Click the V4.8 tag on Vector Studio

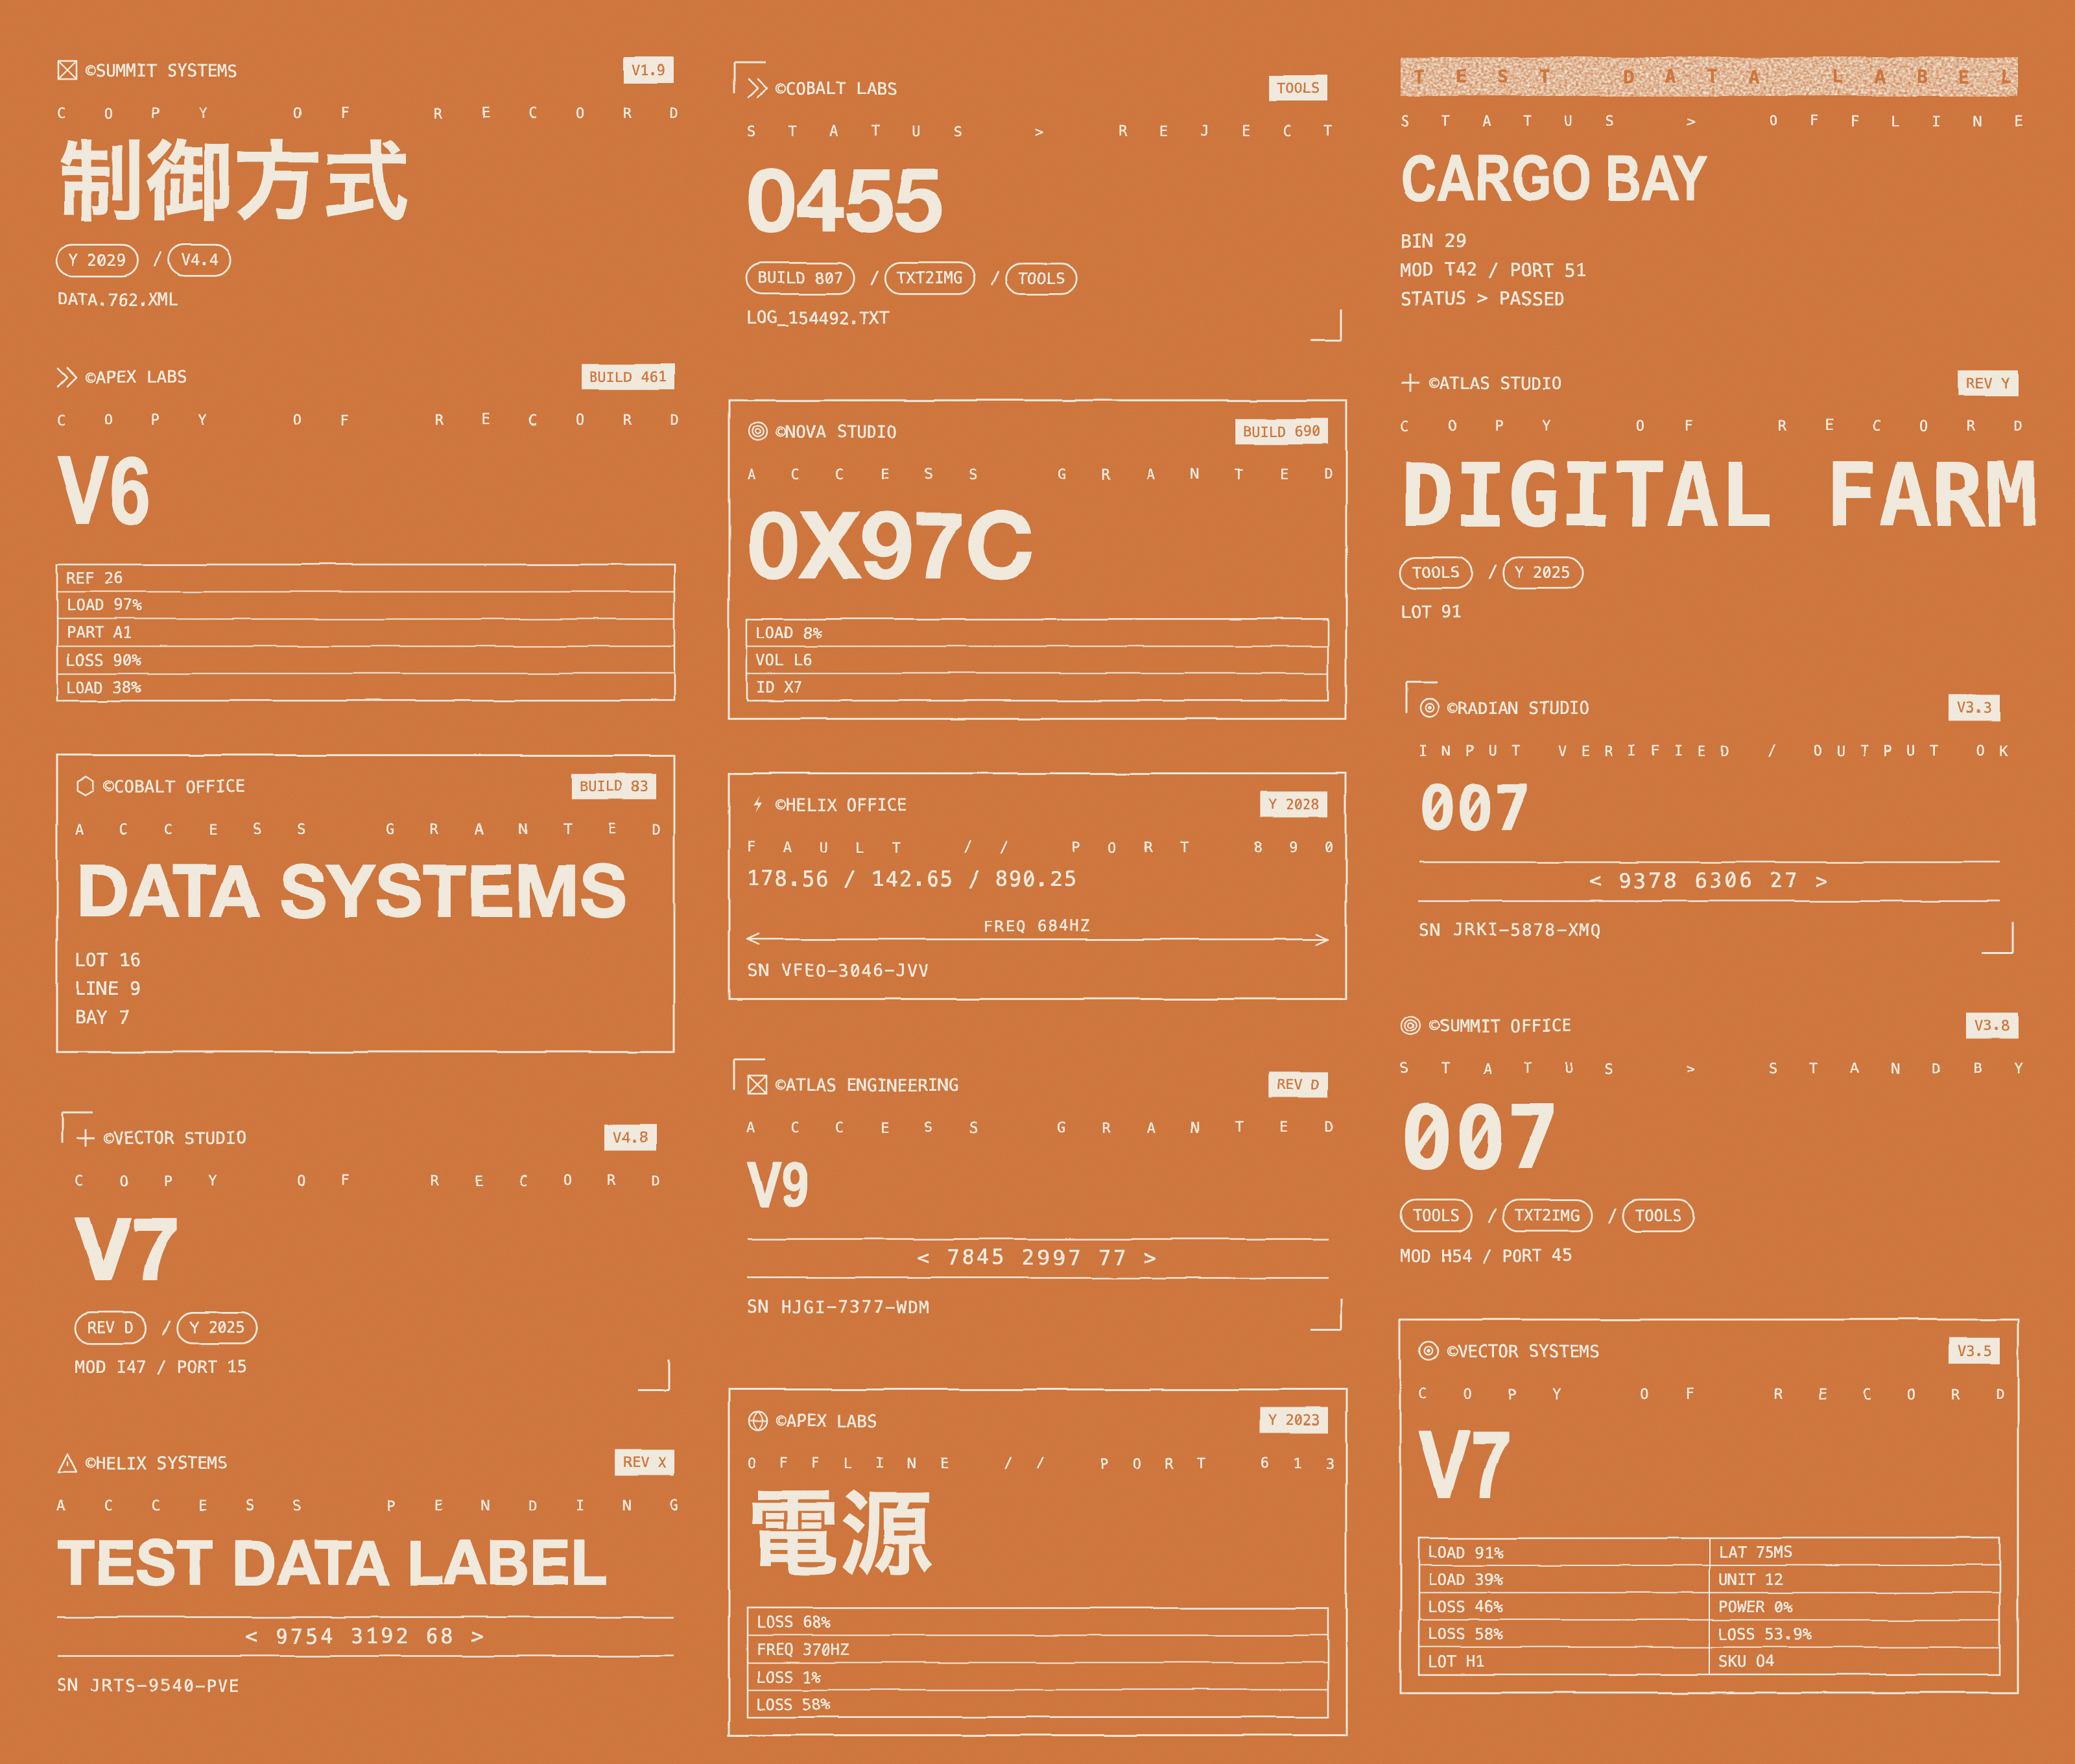630,1138
